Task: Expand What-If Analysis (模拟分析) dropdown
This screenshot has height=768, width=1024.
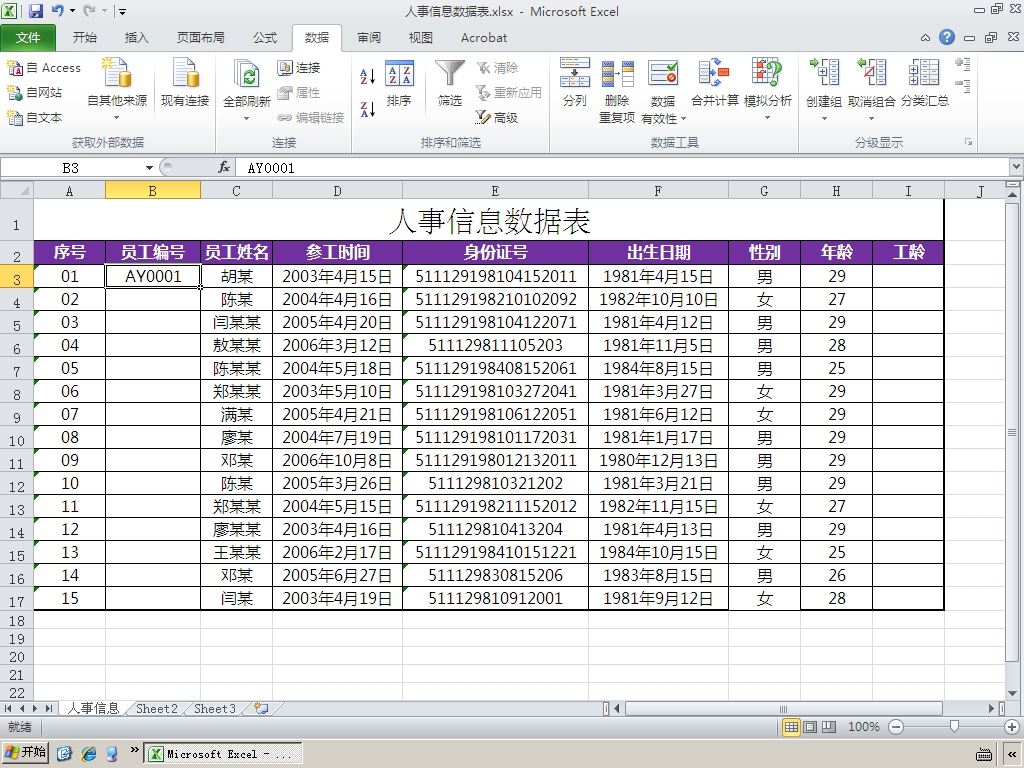Action: 767,118
